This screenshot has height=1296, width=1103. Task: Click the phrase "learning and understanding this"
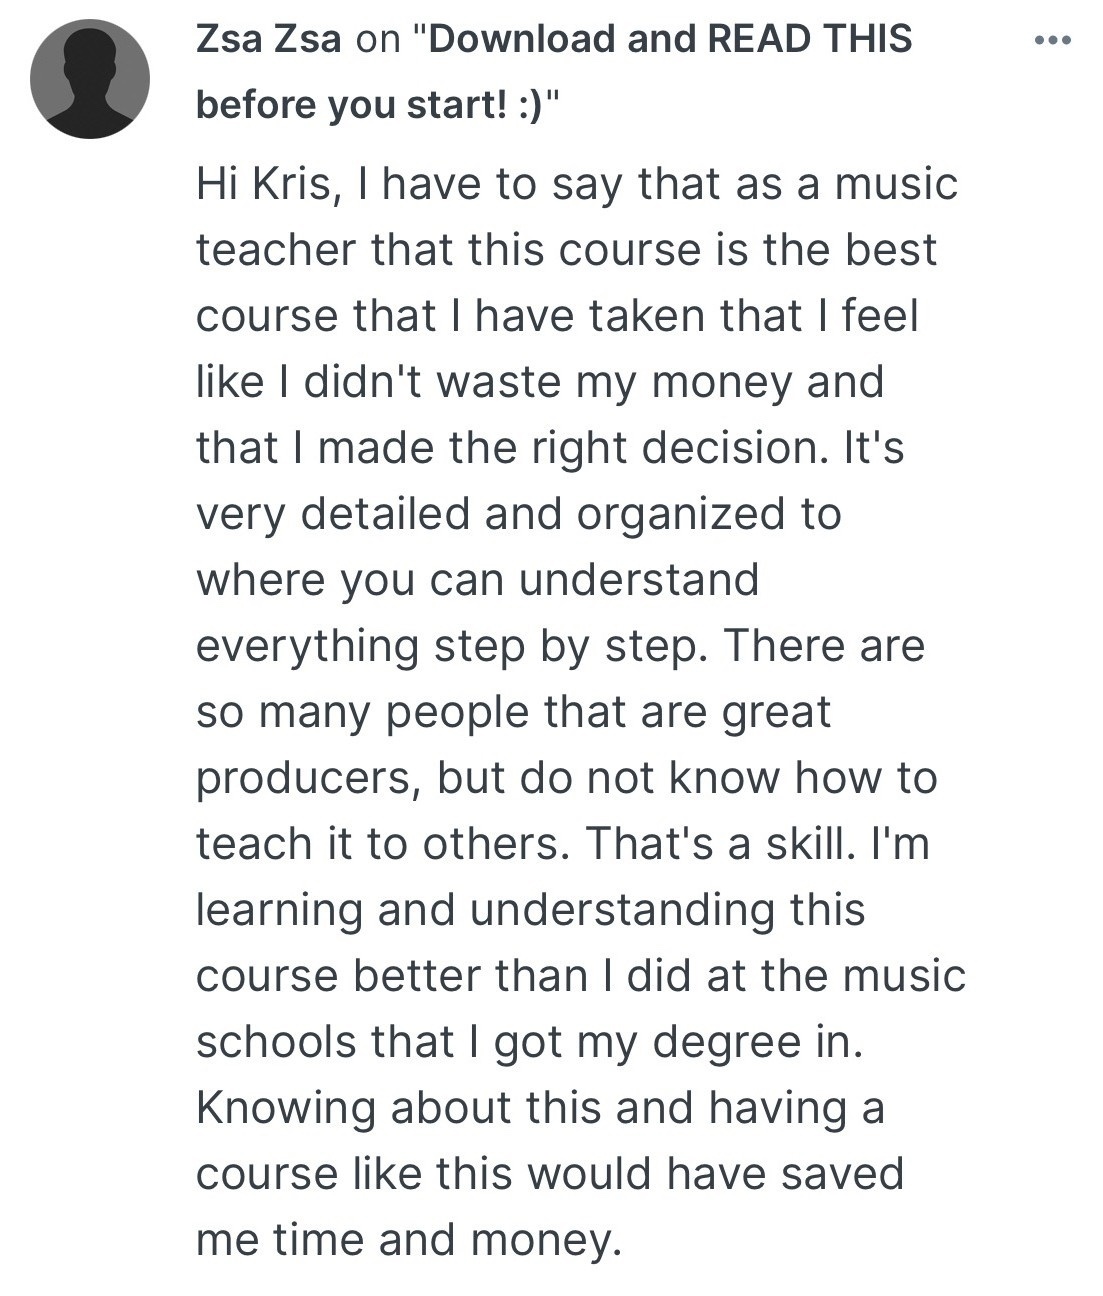click(530, 910)
